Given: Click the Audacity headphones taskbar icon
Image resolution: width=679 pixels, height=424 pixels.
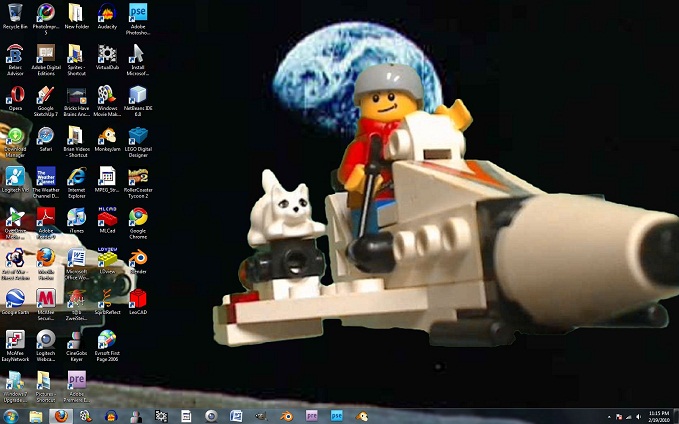Looking at the screenshot, I should pyautogui.click(x=111, y=416).
